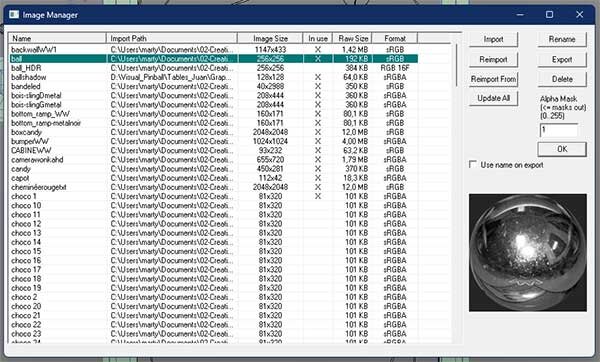600x362 pixels.
Task: Select the candy image row
Action: tap(213, 169)
